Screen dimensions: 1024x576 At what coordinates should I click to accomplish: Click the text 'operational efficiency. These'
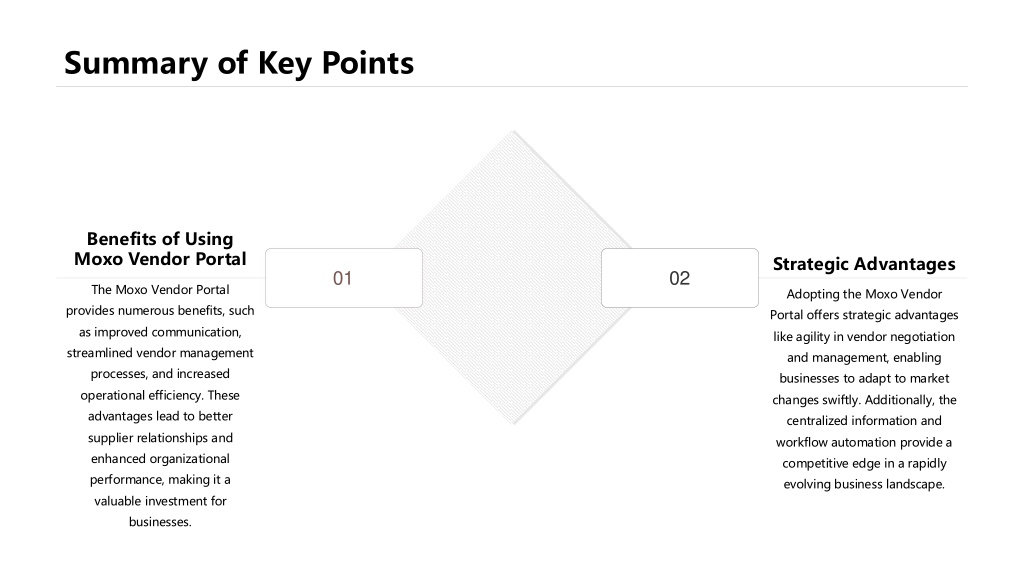point(160,395)
